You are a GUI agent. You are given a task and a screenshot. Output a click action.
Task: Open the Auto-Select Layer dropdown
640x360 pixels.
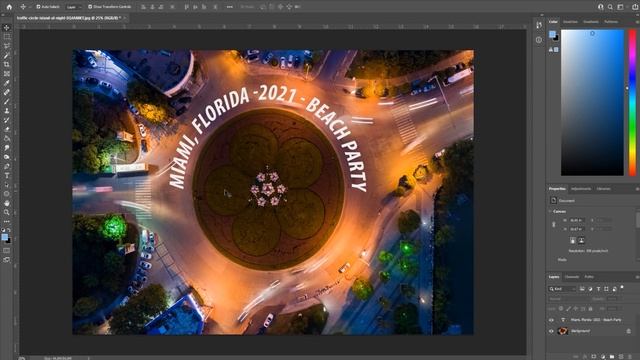click(x=74, y=7)
